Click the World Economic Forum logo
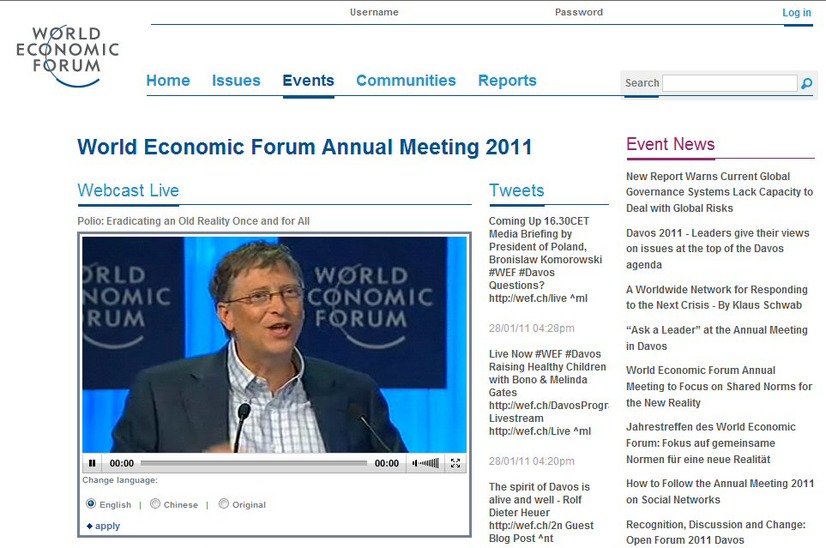This screenshot has height=548, width=826. [67, 55]
